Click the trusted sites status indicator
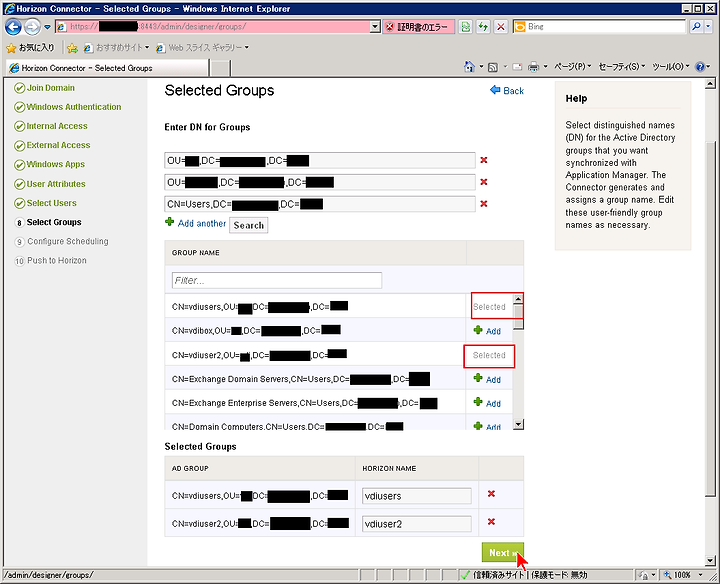The height and width of the screenshot is (584, 720). tap(524, 575)
